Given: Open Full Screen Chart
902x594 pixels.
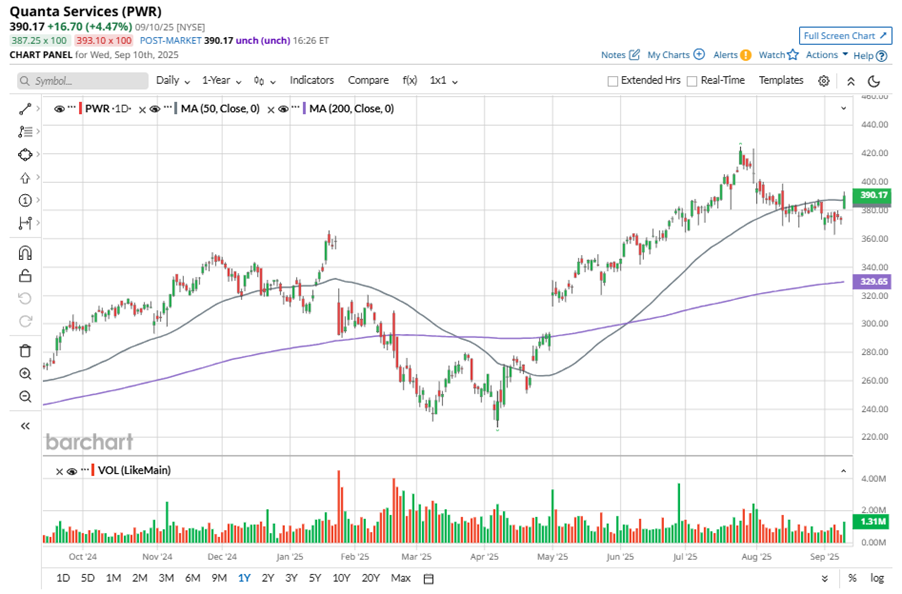Looking at the screenshot, I should tap(845, 36).
